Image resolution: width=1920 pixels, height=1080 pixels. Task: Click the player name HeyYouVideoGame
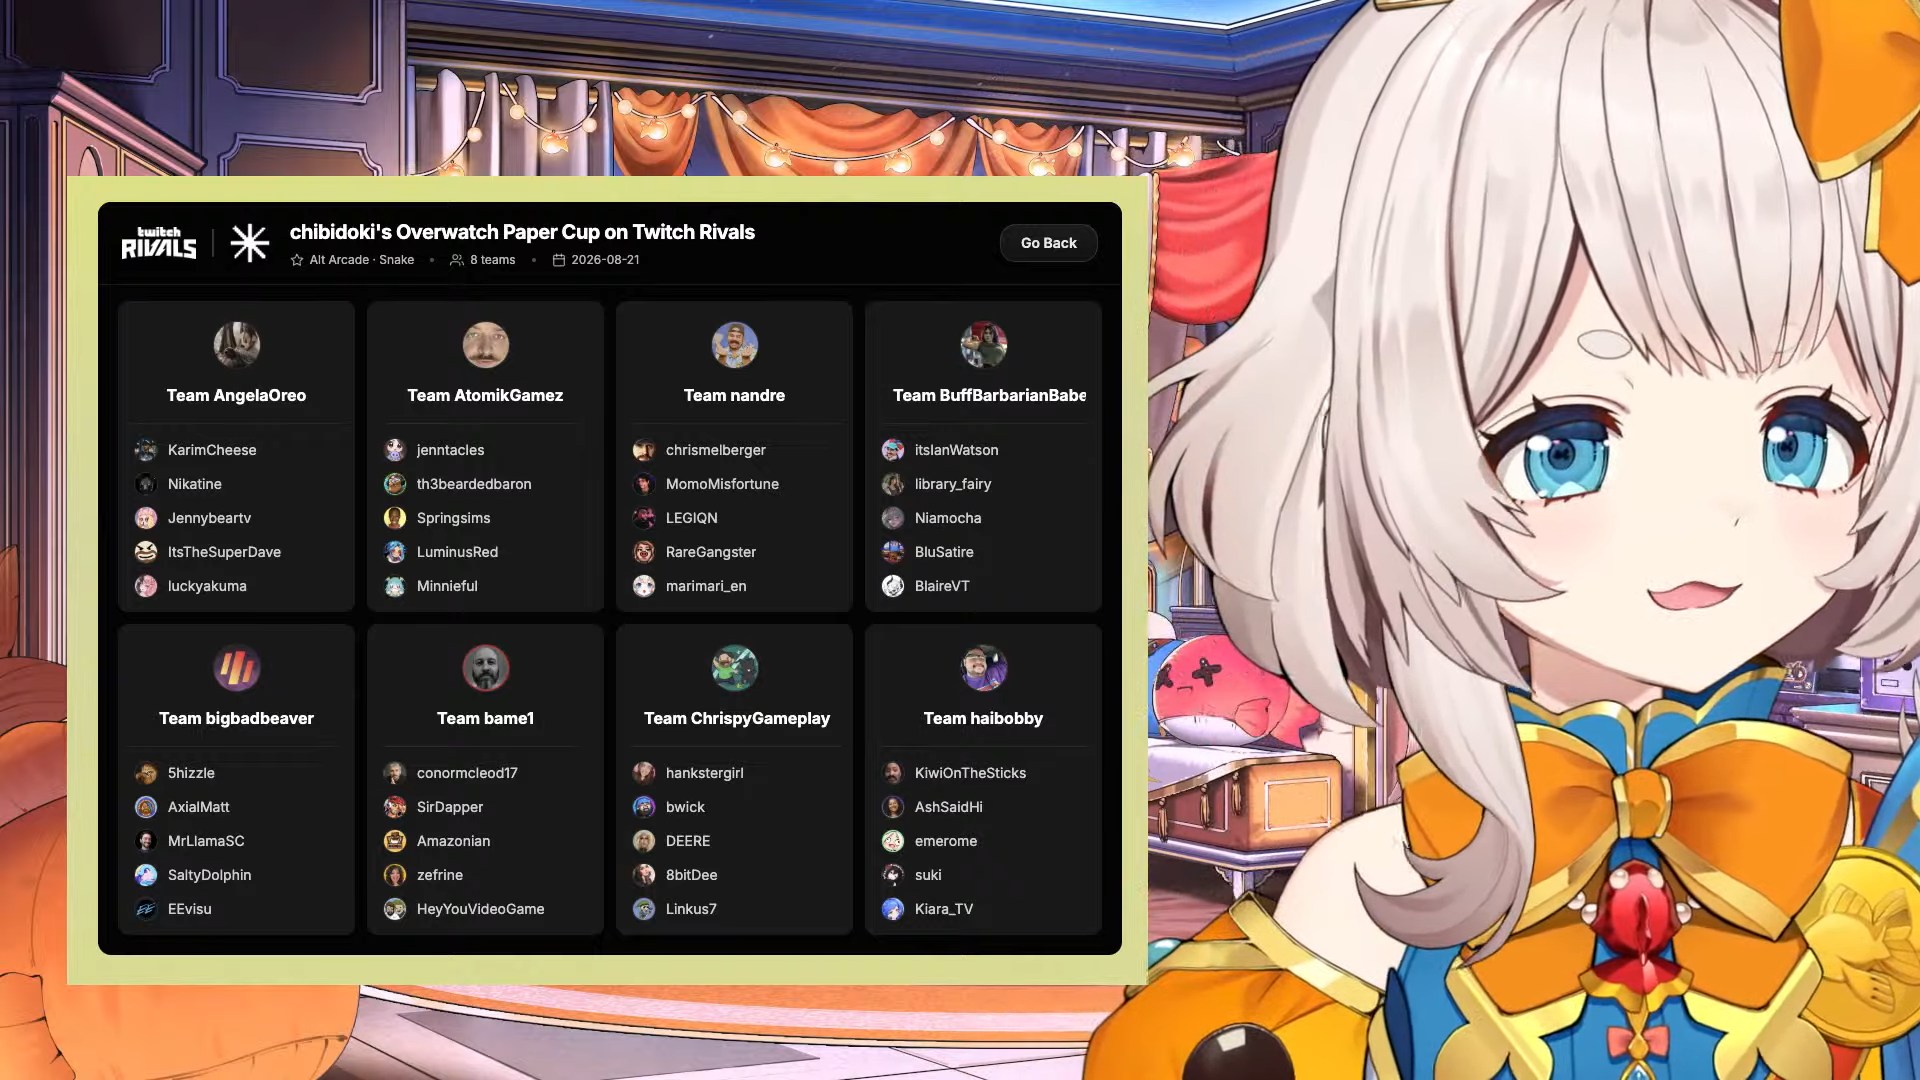(x=481, y=909)
